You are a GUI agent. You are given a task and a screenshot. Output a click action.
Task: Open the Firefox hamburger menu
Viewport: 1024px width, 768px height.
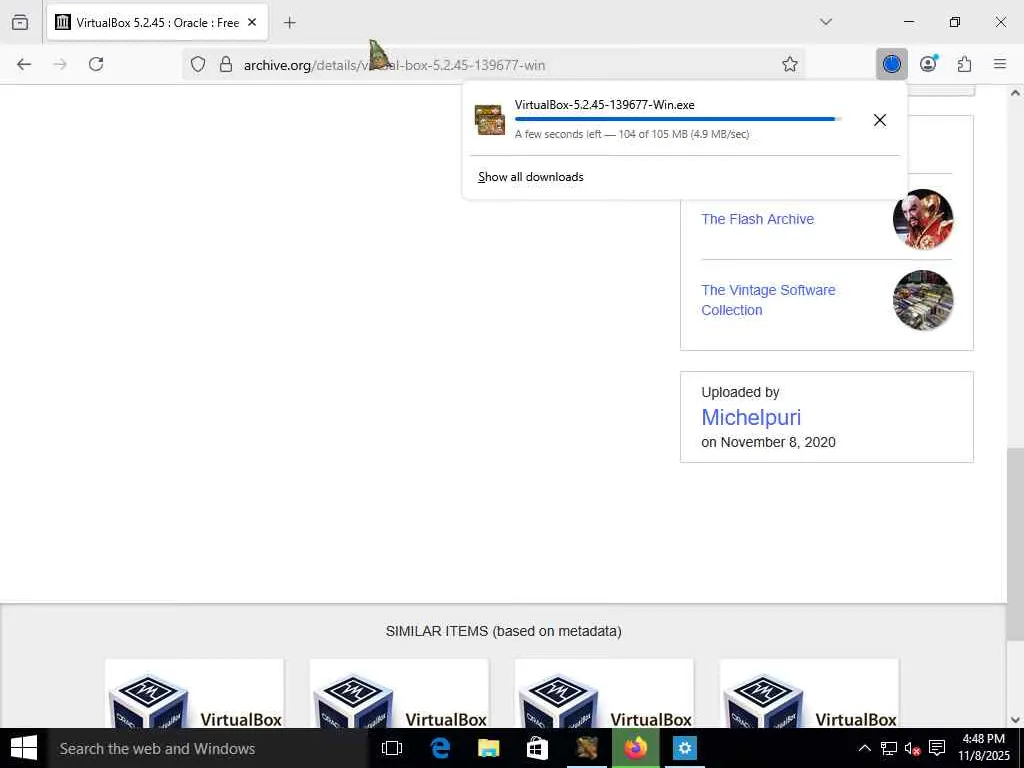coord(1000,64)
